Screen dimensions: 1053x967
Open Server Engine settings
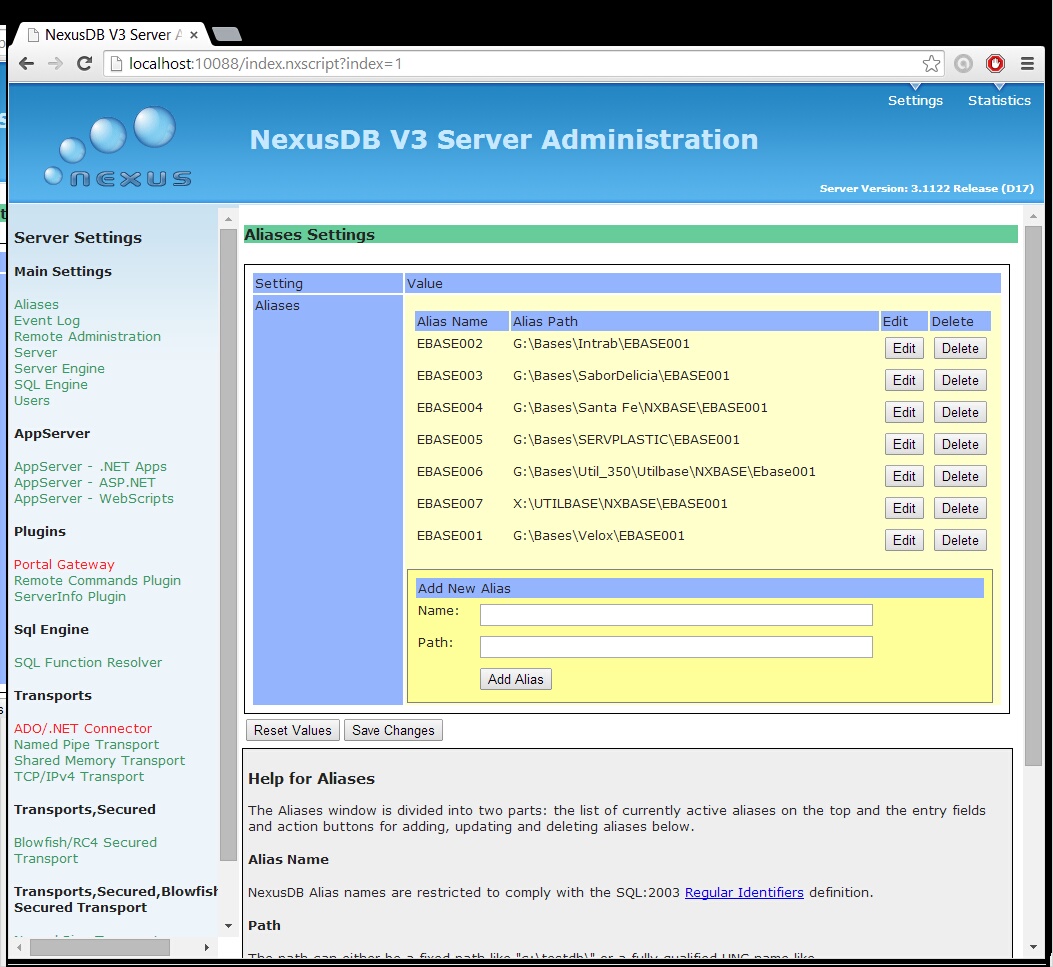click(x=59, y=369)
